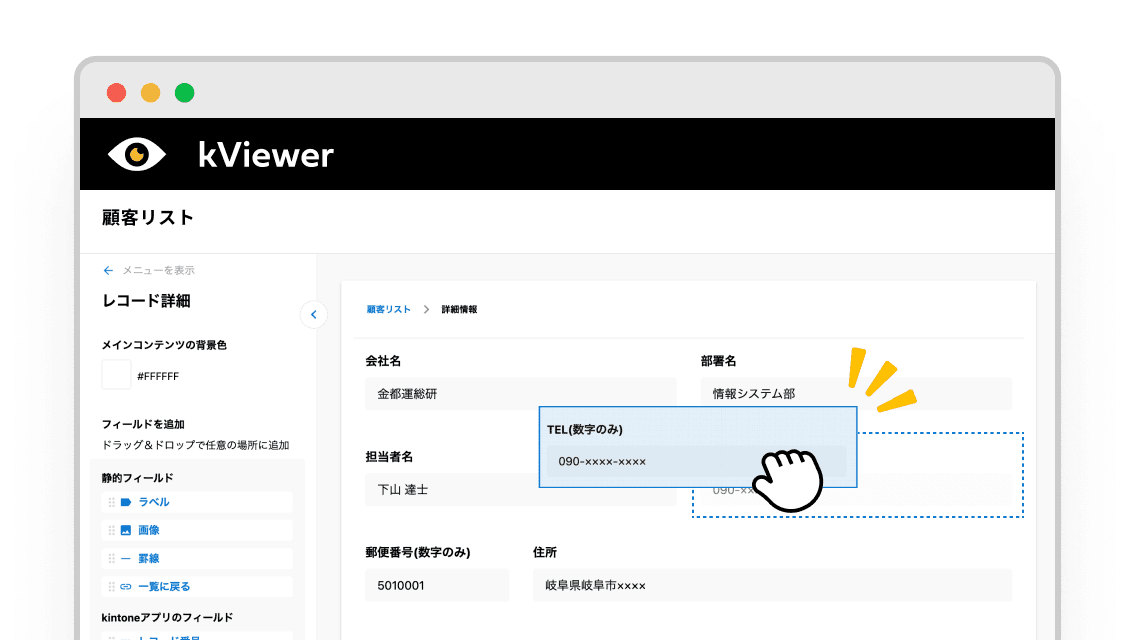Open the menu via メニューを表示
1136x640 pixels.
[x=160, y=270]
